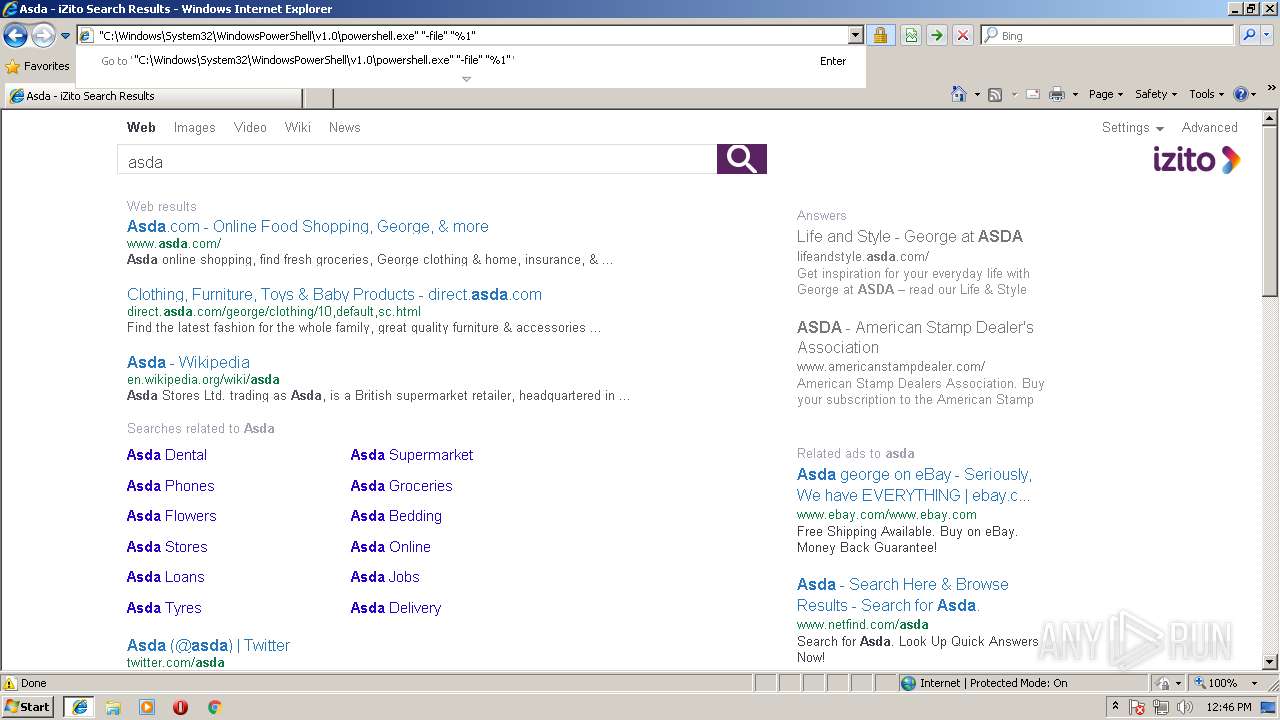The image size is (1280, 720).
Task: Click the 100% zoom level button
Action: (x=1215, y=683)
